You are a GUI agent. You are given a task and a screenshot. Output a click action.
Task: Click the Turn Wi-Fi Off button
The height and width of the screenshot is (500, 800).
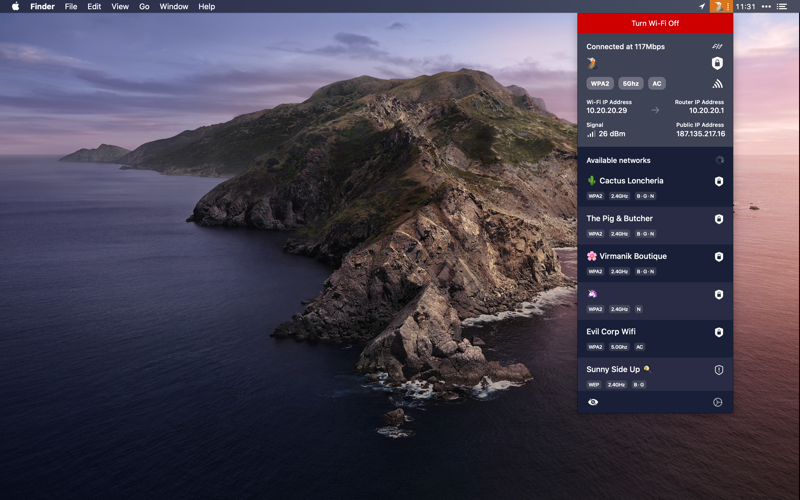pyautogui.click(x=655, y=23)
